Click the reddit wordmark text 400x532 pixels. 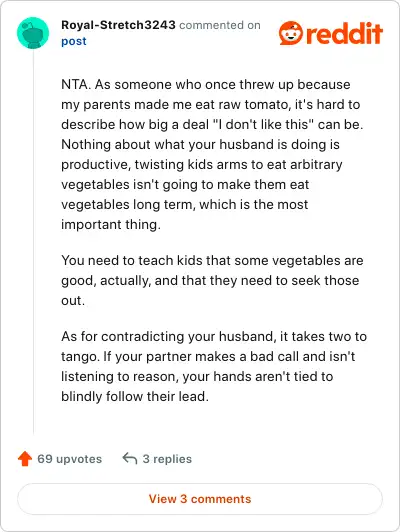[x=344, y=34]
